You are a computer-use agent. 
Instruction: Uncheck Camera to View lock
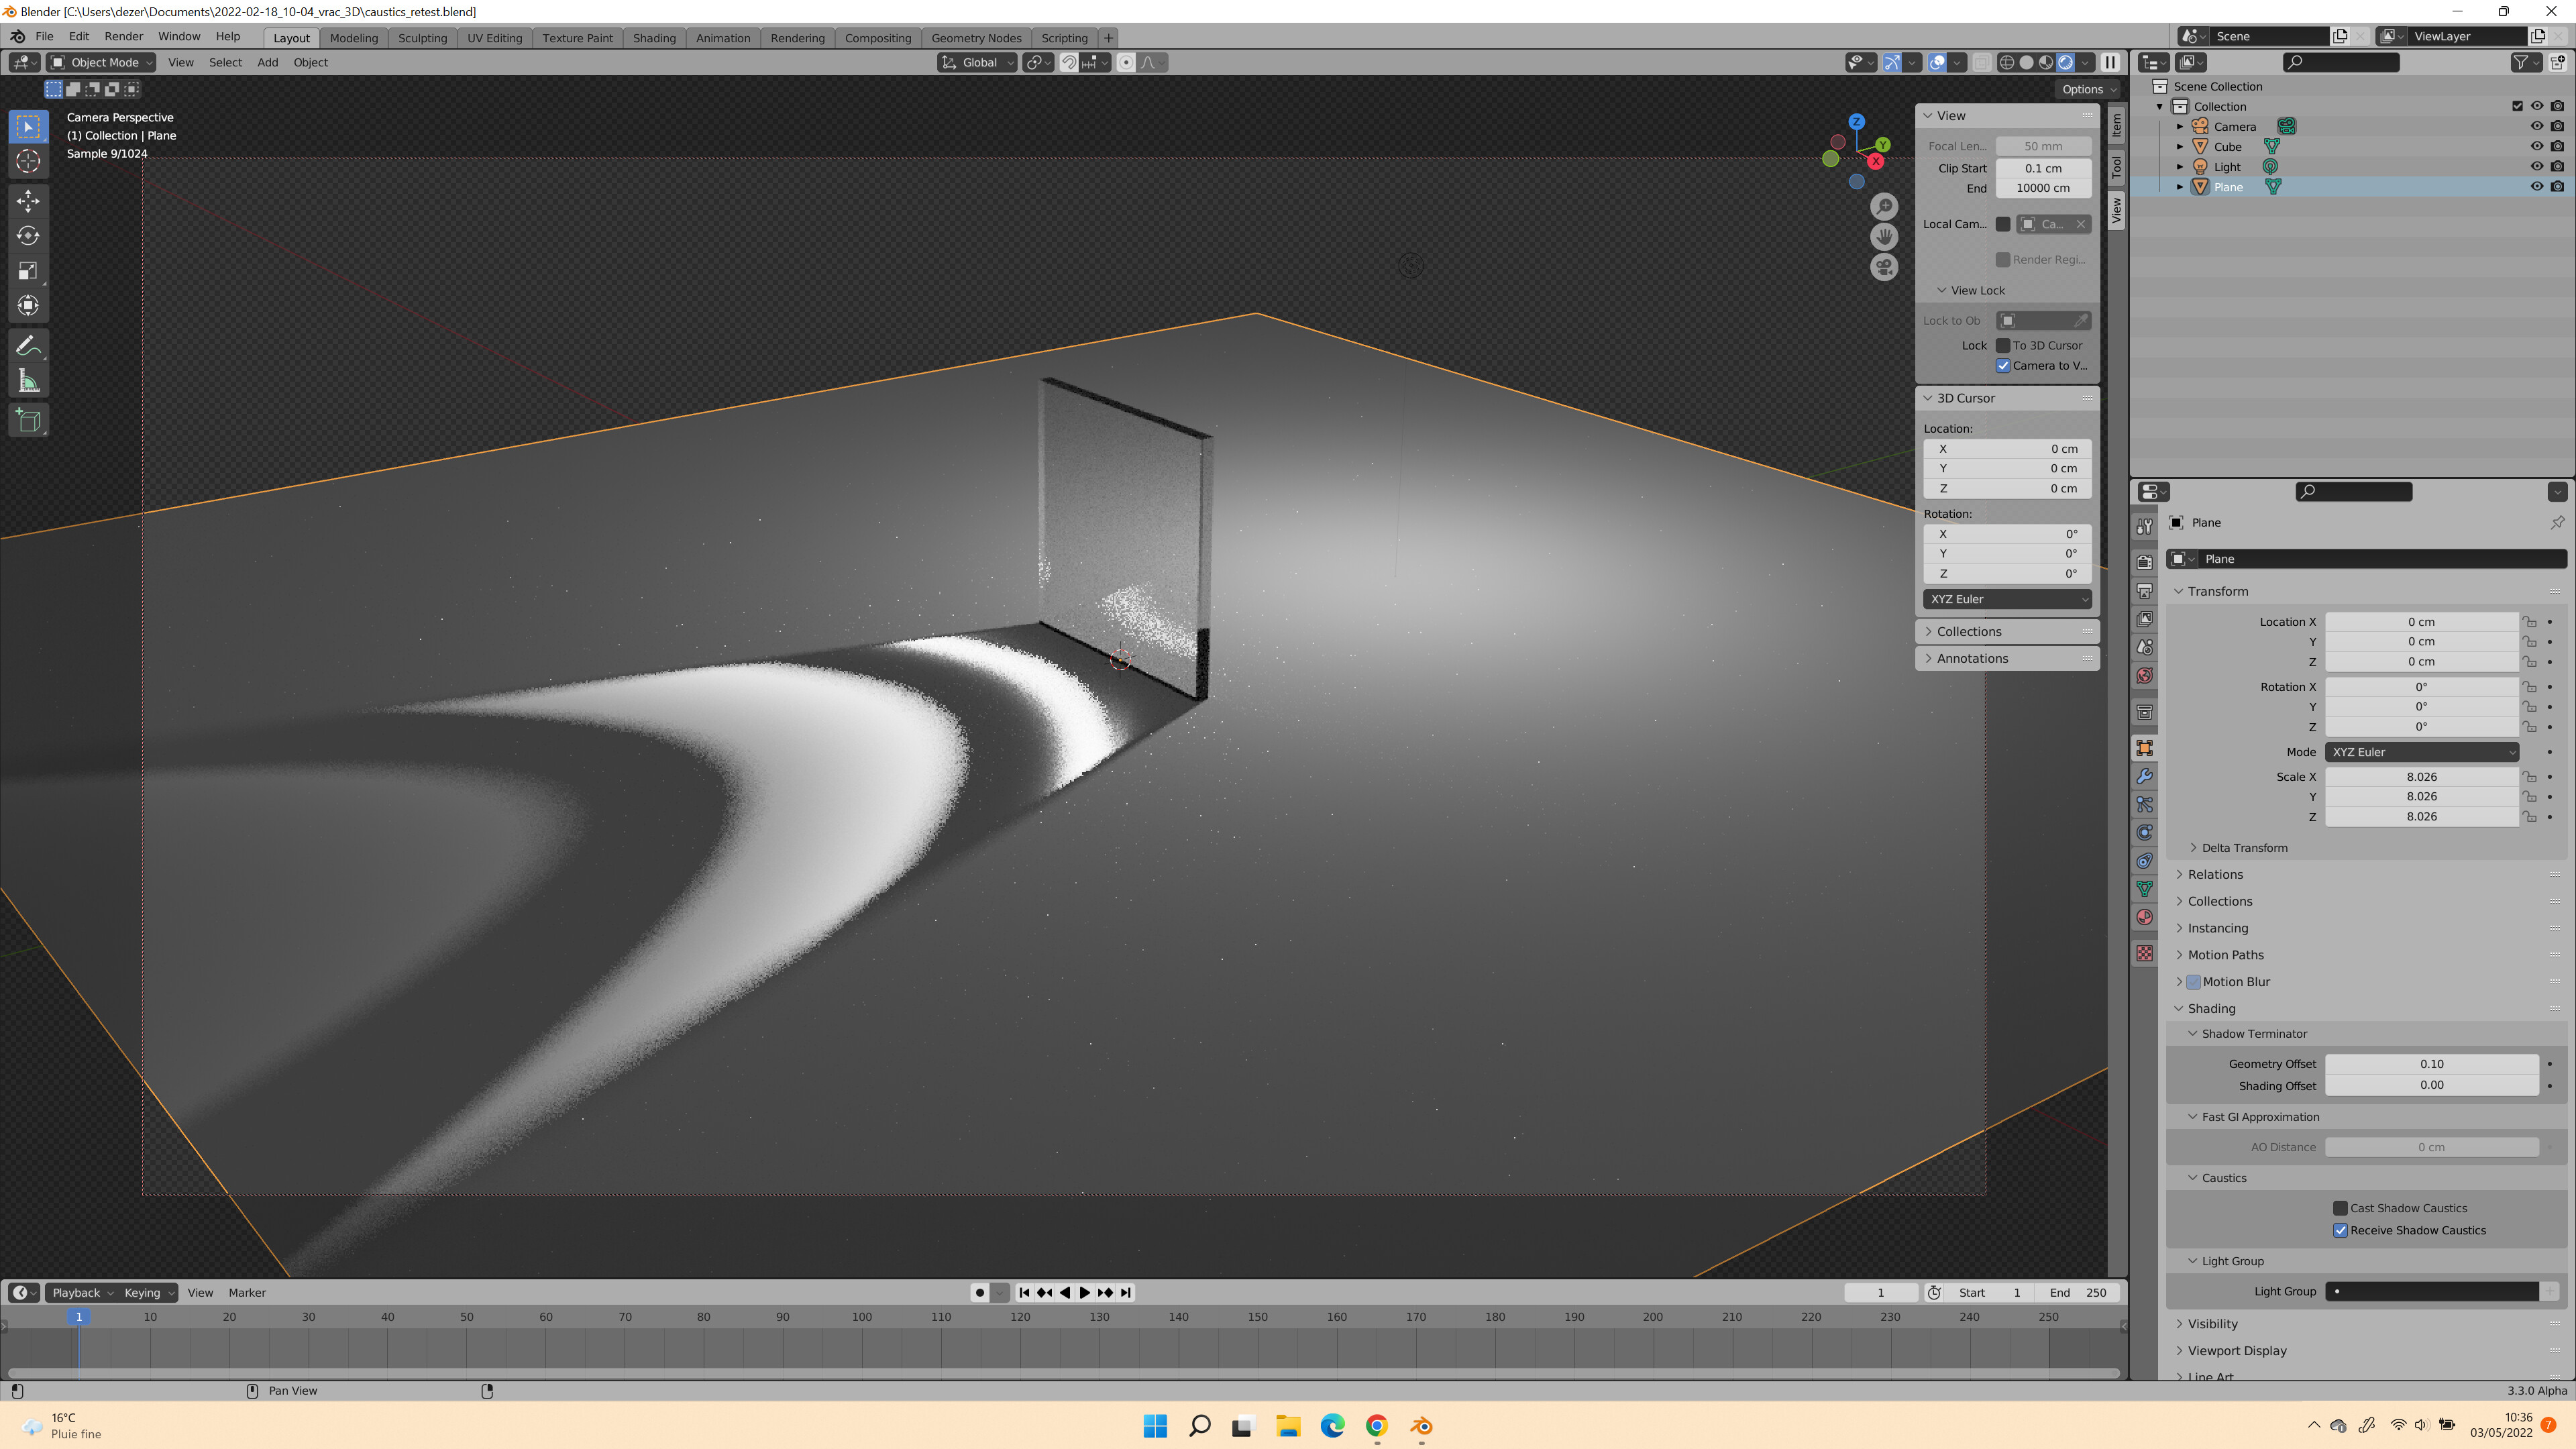2003,365
